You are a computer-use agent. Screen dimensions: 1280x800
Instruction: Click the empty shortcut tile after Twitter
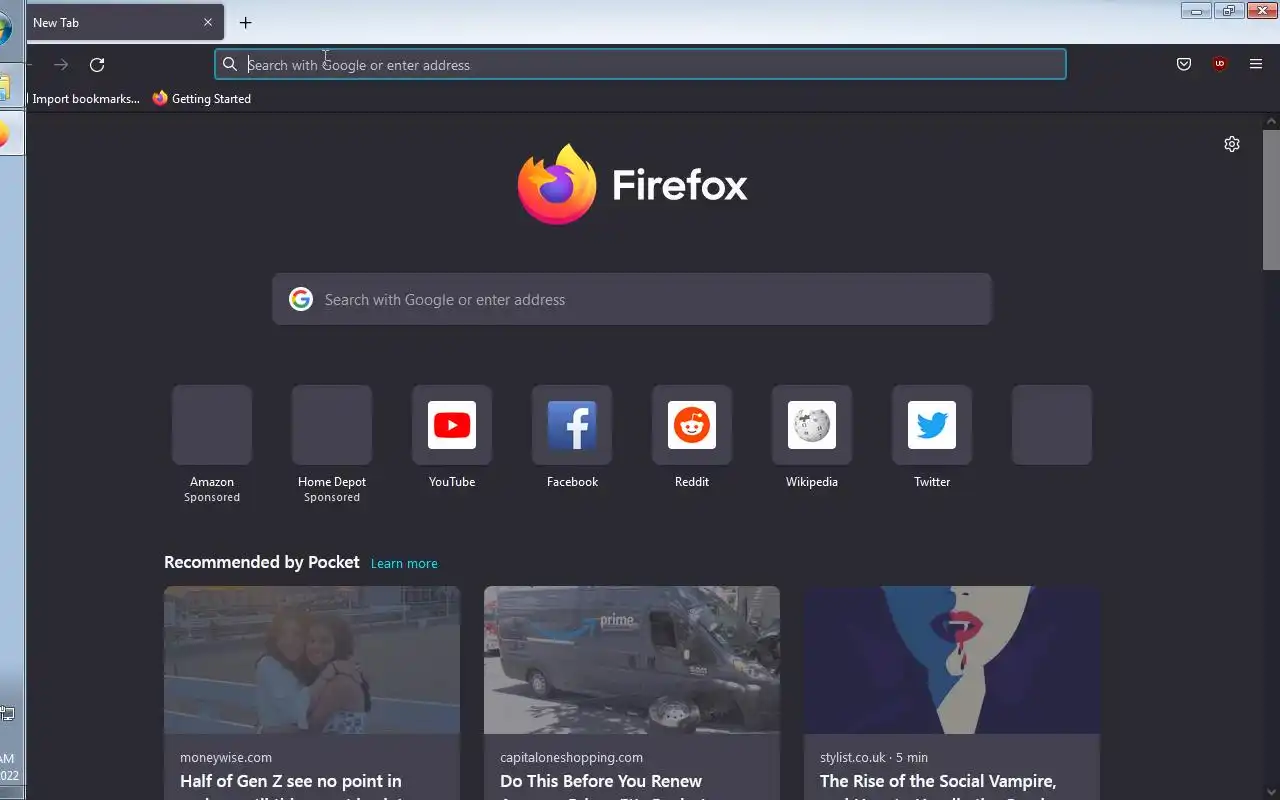point(1052,425)
